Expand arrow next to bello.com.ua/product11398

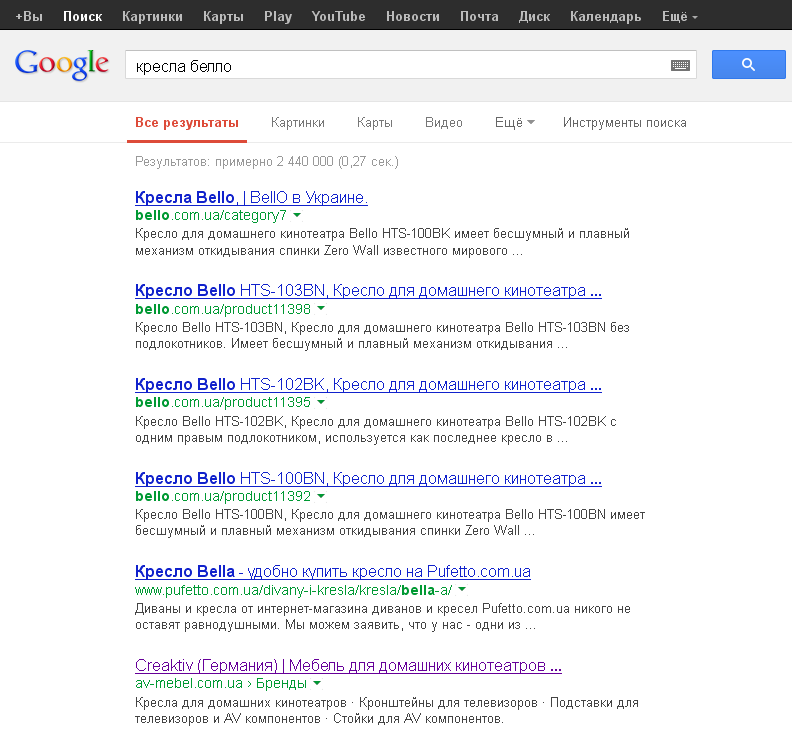[x=321, y=308]
